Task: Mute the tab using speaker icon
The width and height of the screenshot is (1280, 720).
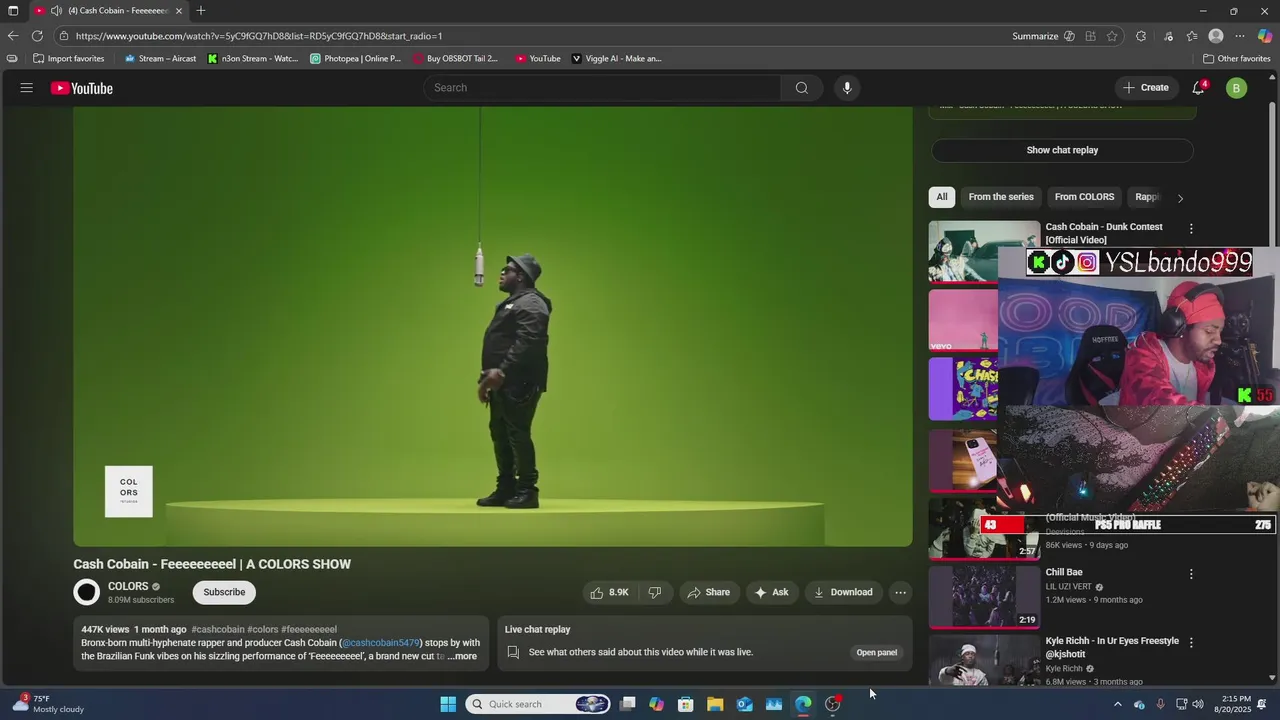Action: tap(56, 11)
